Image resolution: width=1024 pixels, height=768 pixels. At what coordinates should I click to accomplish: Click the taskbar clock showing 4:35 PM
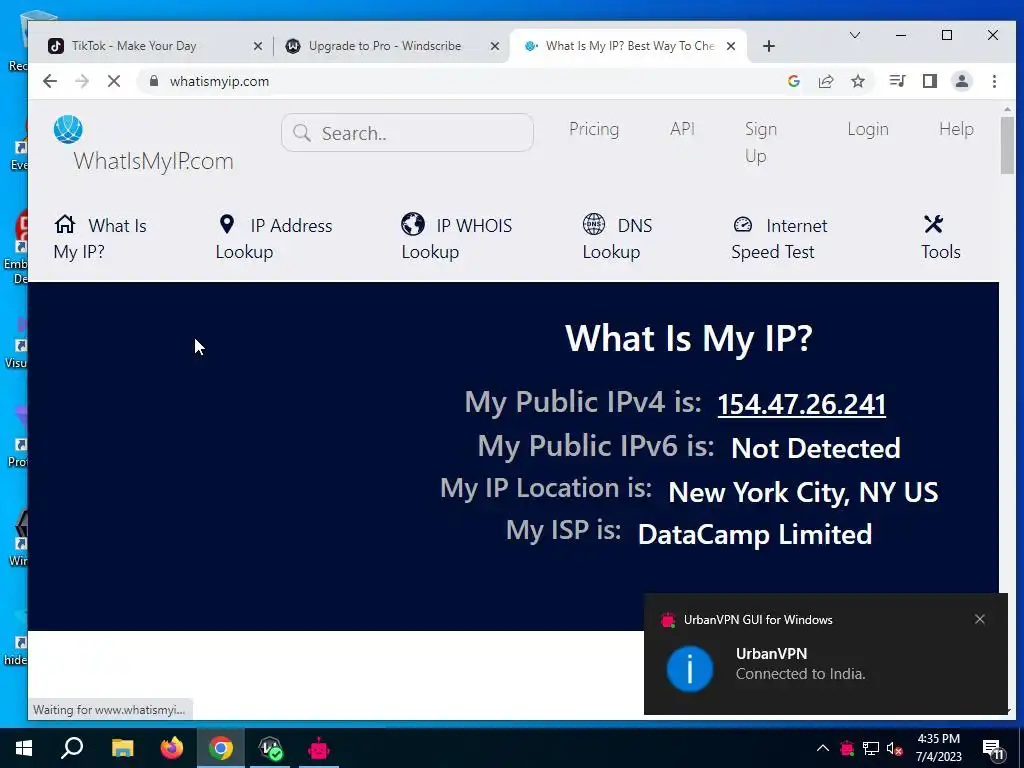938,748
